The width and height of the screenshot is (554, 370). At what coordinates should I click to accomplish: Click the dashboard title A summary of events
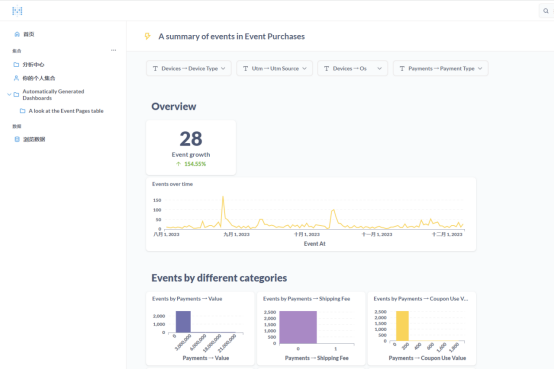231,36
